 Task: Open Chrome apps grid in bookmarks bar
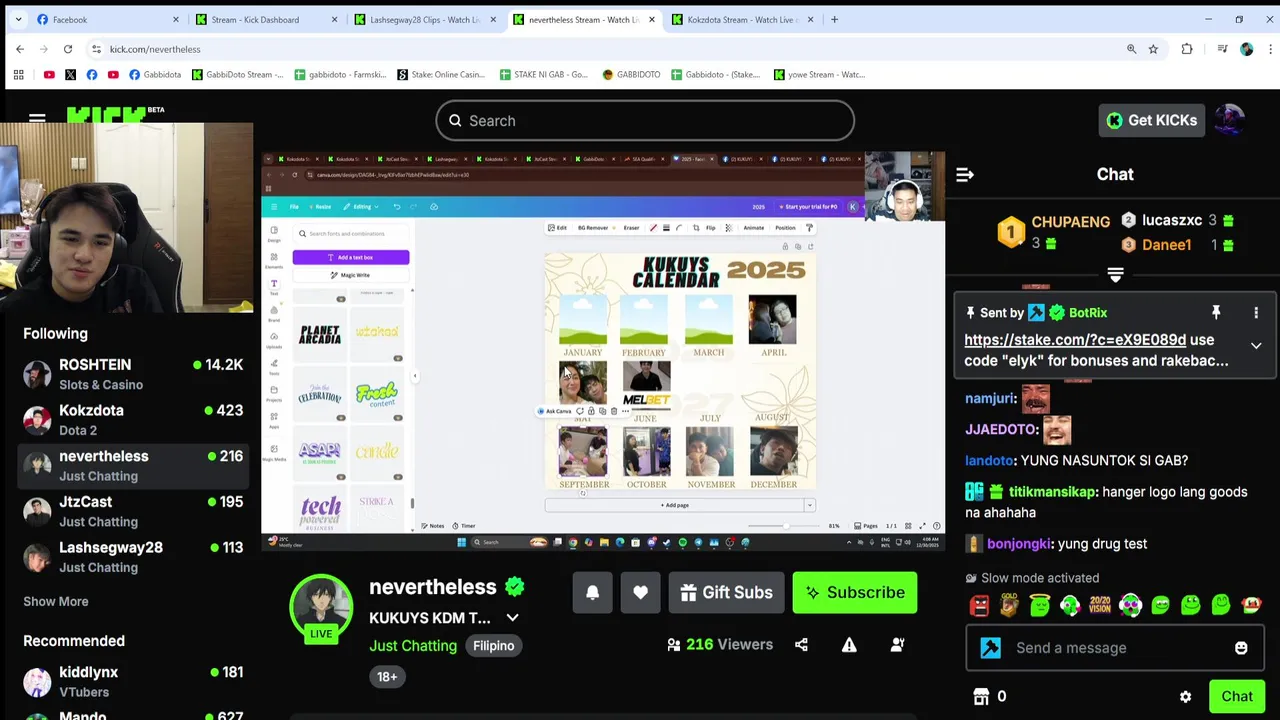(x=18, y=74)
